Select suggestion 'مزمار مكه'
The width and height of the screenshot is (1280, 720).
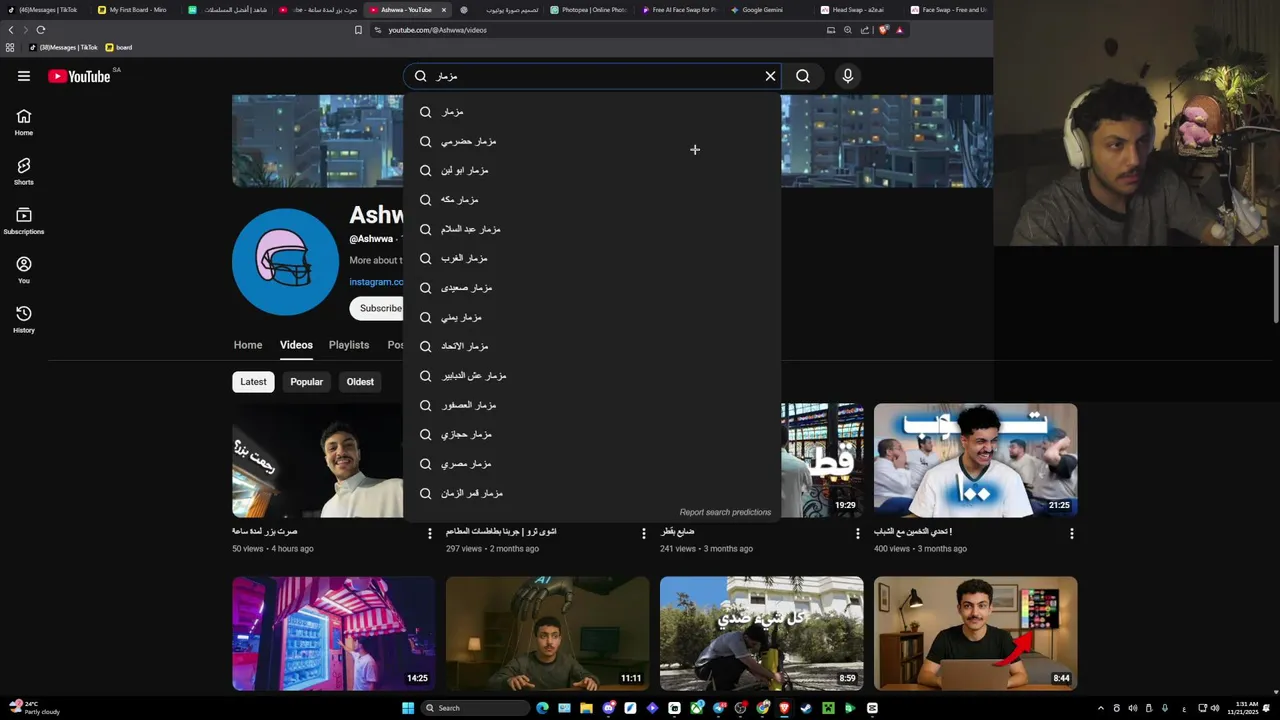(592, 200)
